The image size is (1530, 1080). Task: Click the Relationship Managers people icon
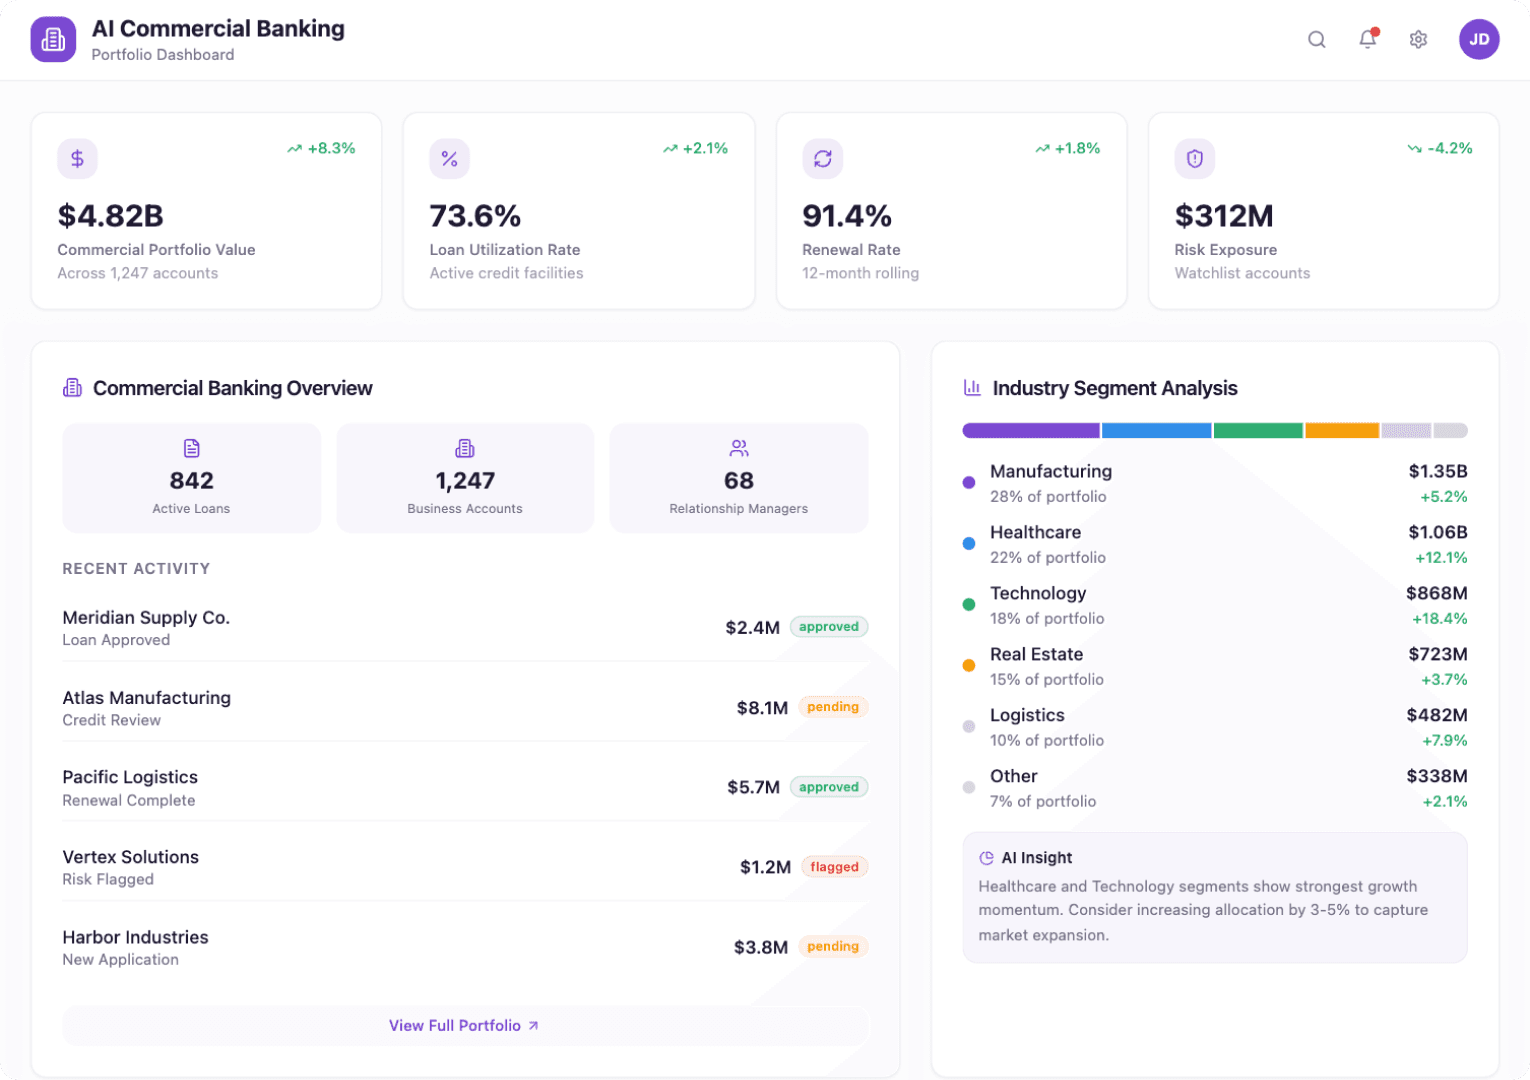tap(738, 448)
